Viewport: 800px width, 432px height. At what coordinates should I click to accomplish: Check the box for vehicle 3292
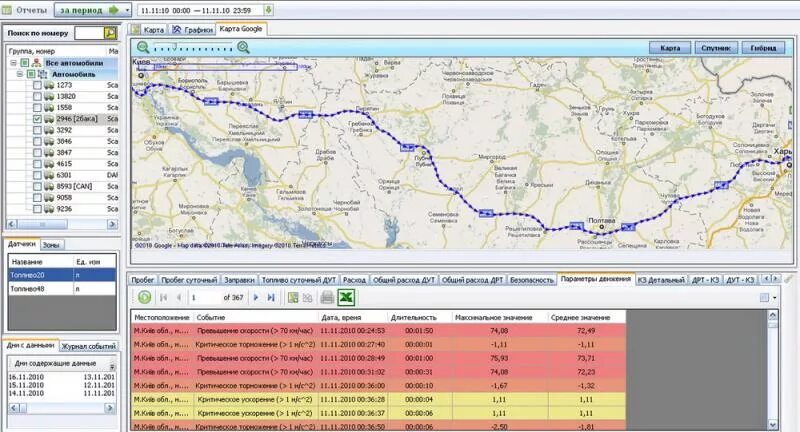click(x=37, y=130)
